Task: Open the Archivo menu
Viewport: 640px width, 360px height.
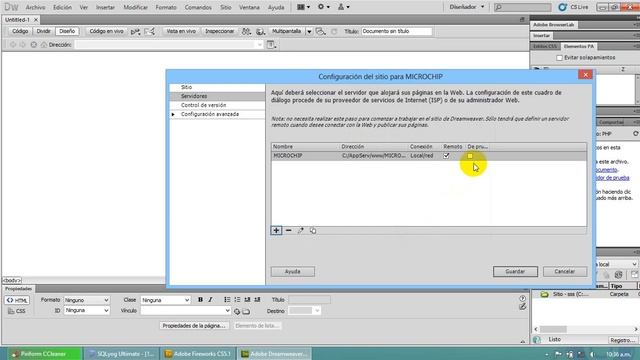Action: click(x=35, y=7)
